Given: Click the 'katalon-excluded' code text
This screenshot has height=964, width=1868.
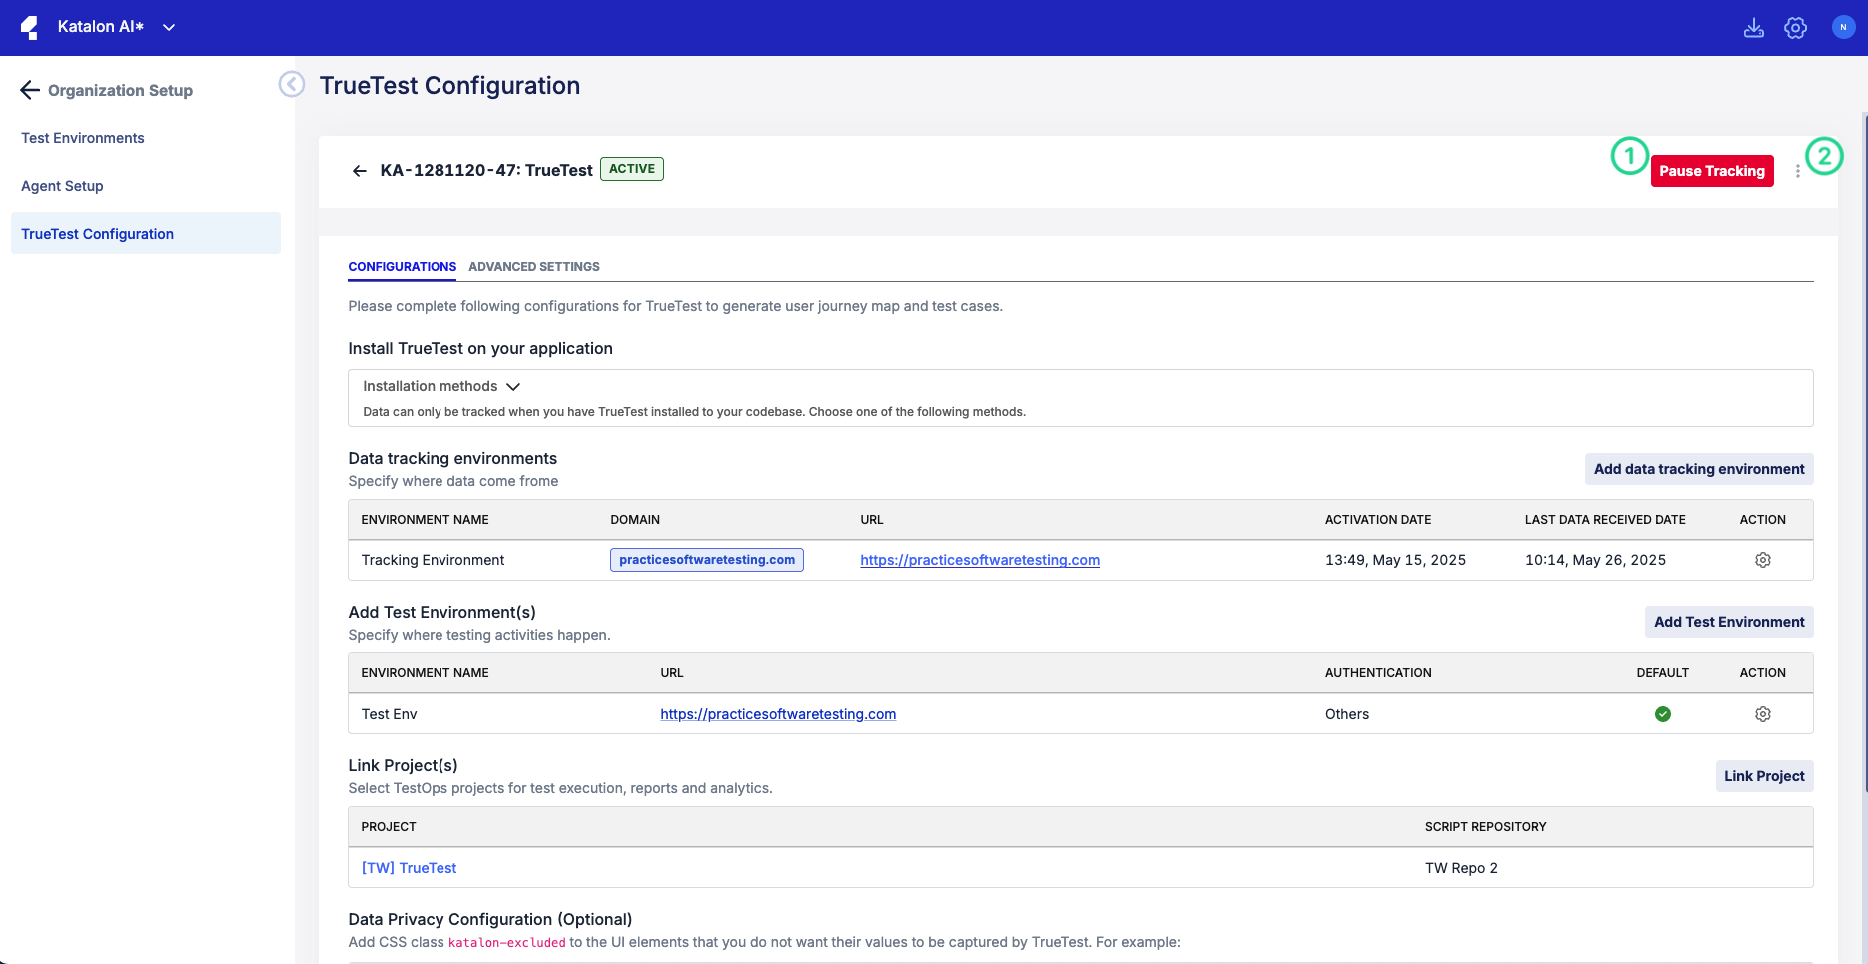Looking at the screenshot, I should tap(507, 942).
